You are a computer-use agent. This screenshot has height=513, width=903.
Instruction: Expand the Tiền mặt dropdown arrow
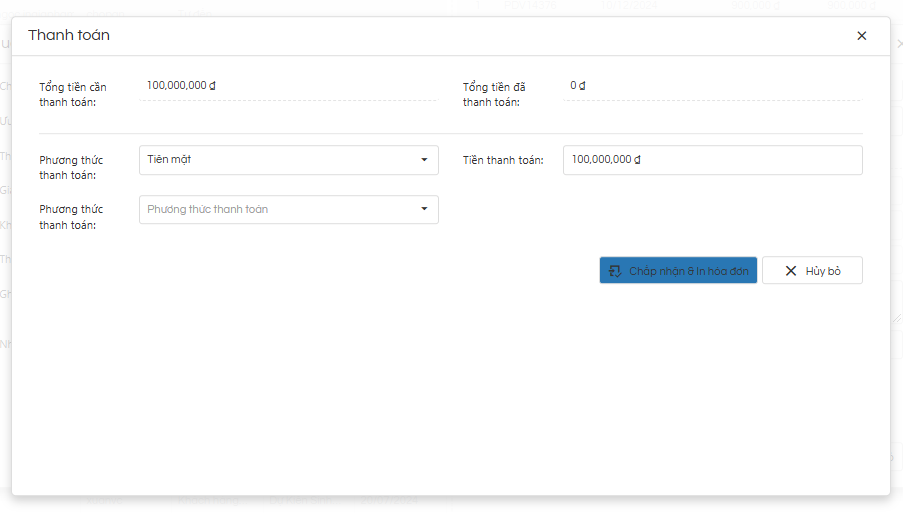point(424,160)
